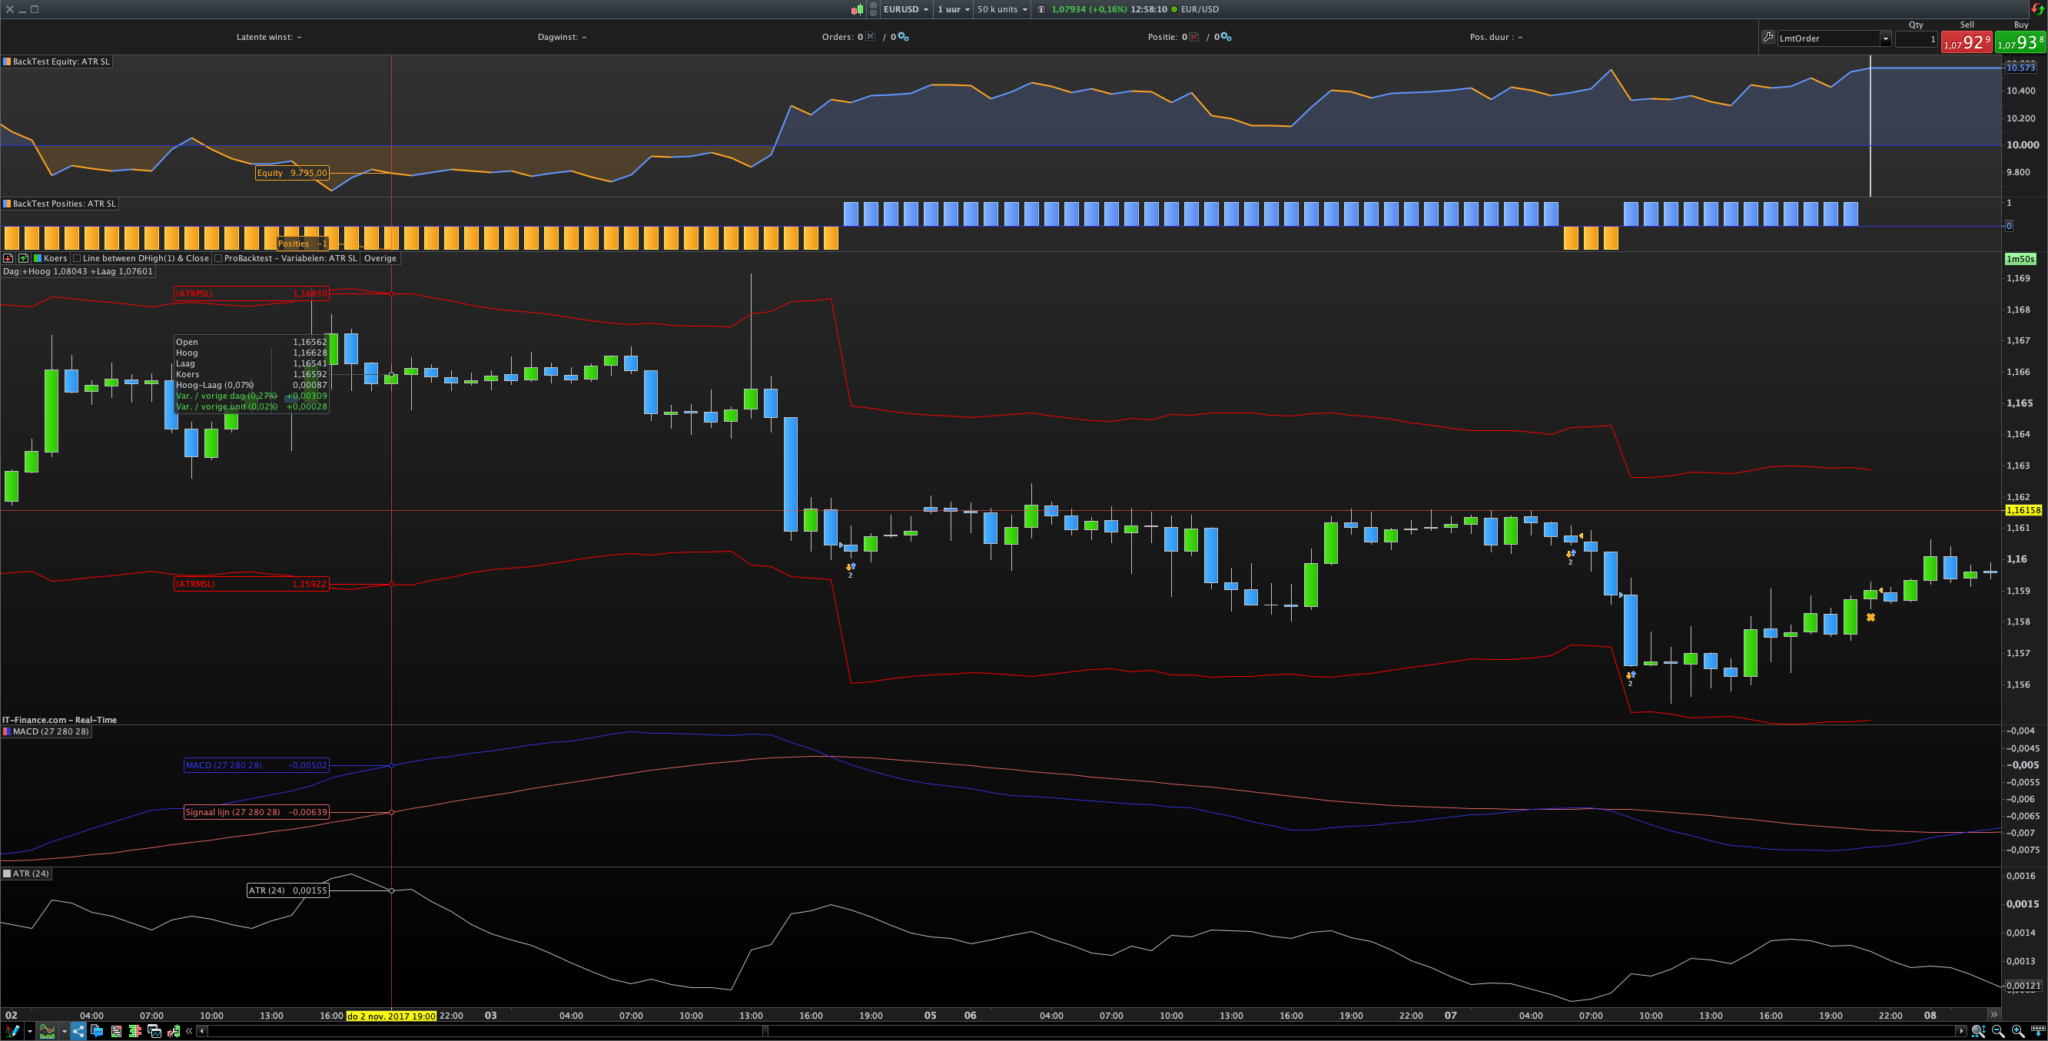Click the MACD (27 280 28) blue value label
The height and width of the screenshot is (1041, 2048).
tap(257, 765)
